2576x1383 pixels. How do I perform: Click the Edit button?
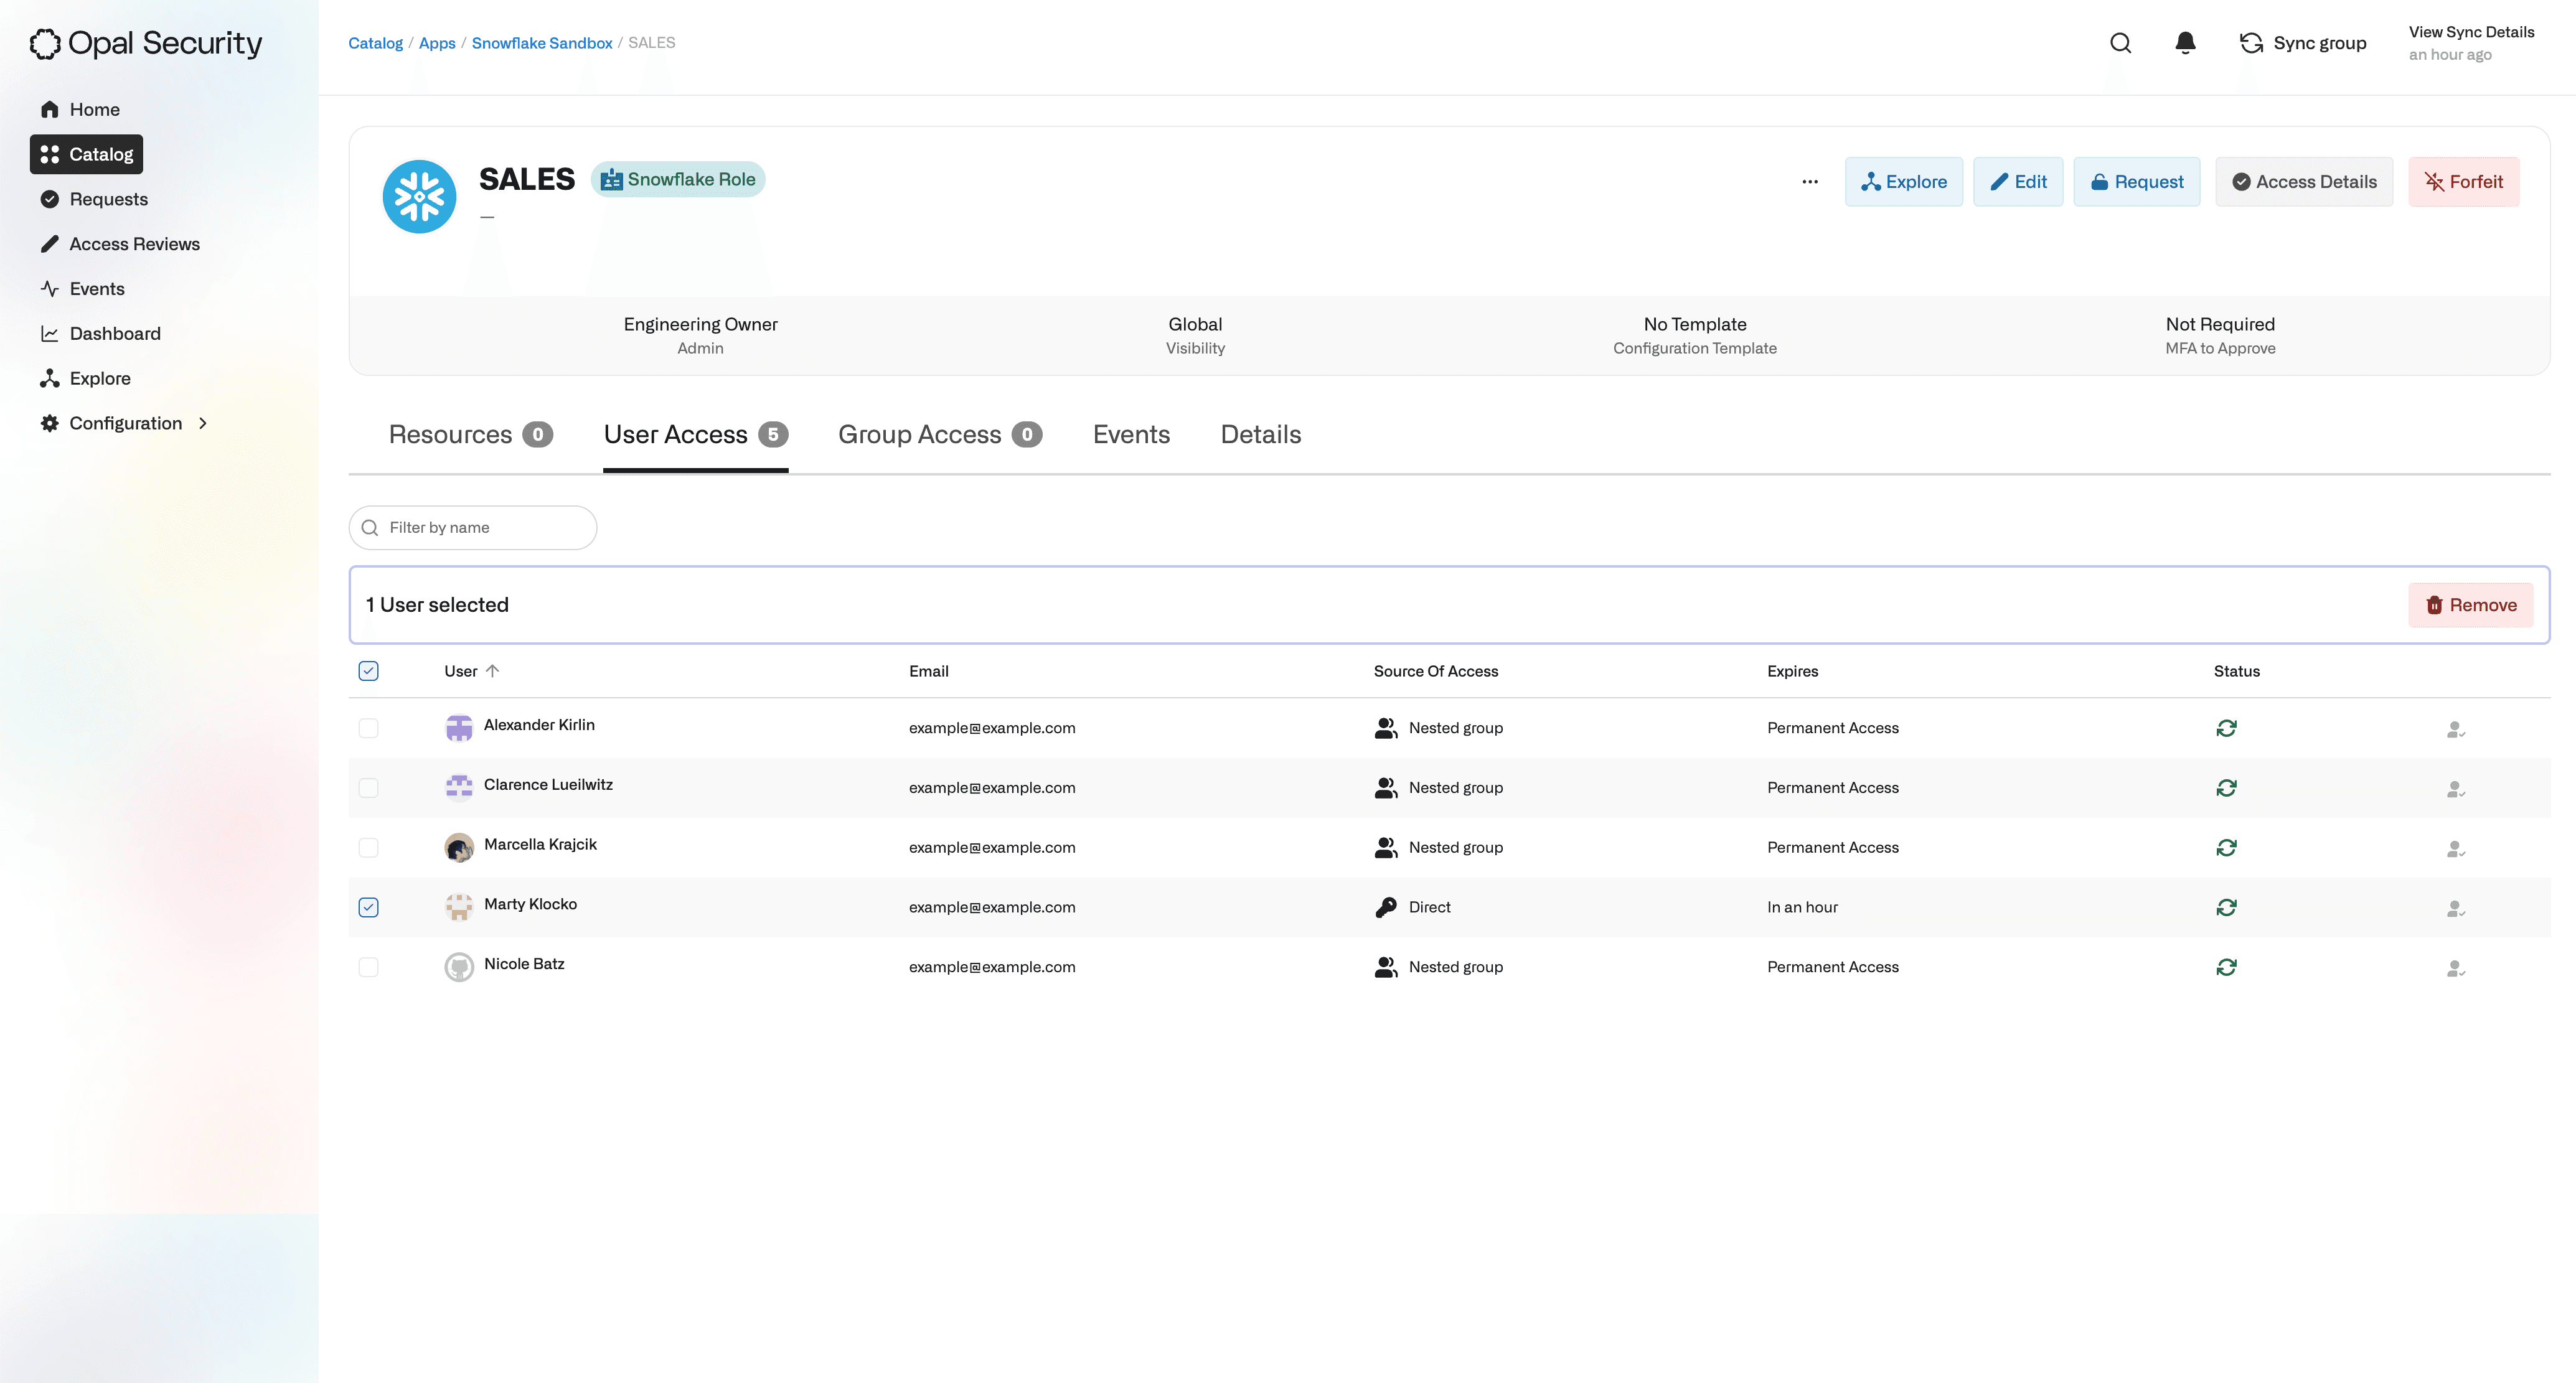point(2017,182)
